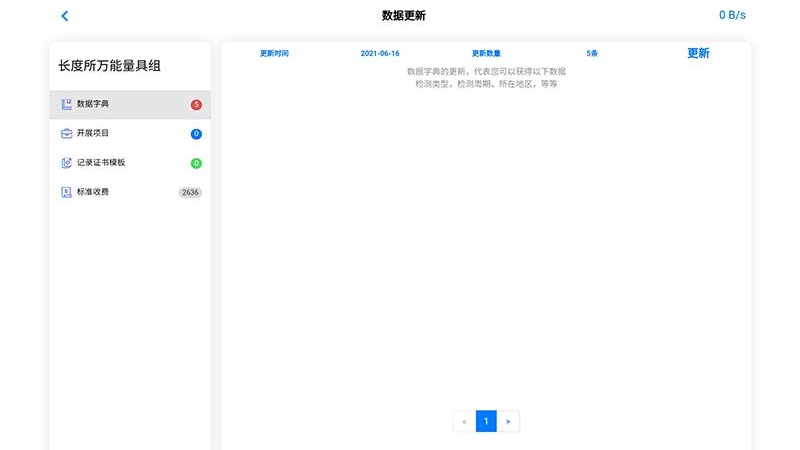Click the red badge showing 5

click(x=196, y=105)
